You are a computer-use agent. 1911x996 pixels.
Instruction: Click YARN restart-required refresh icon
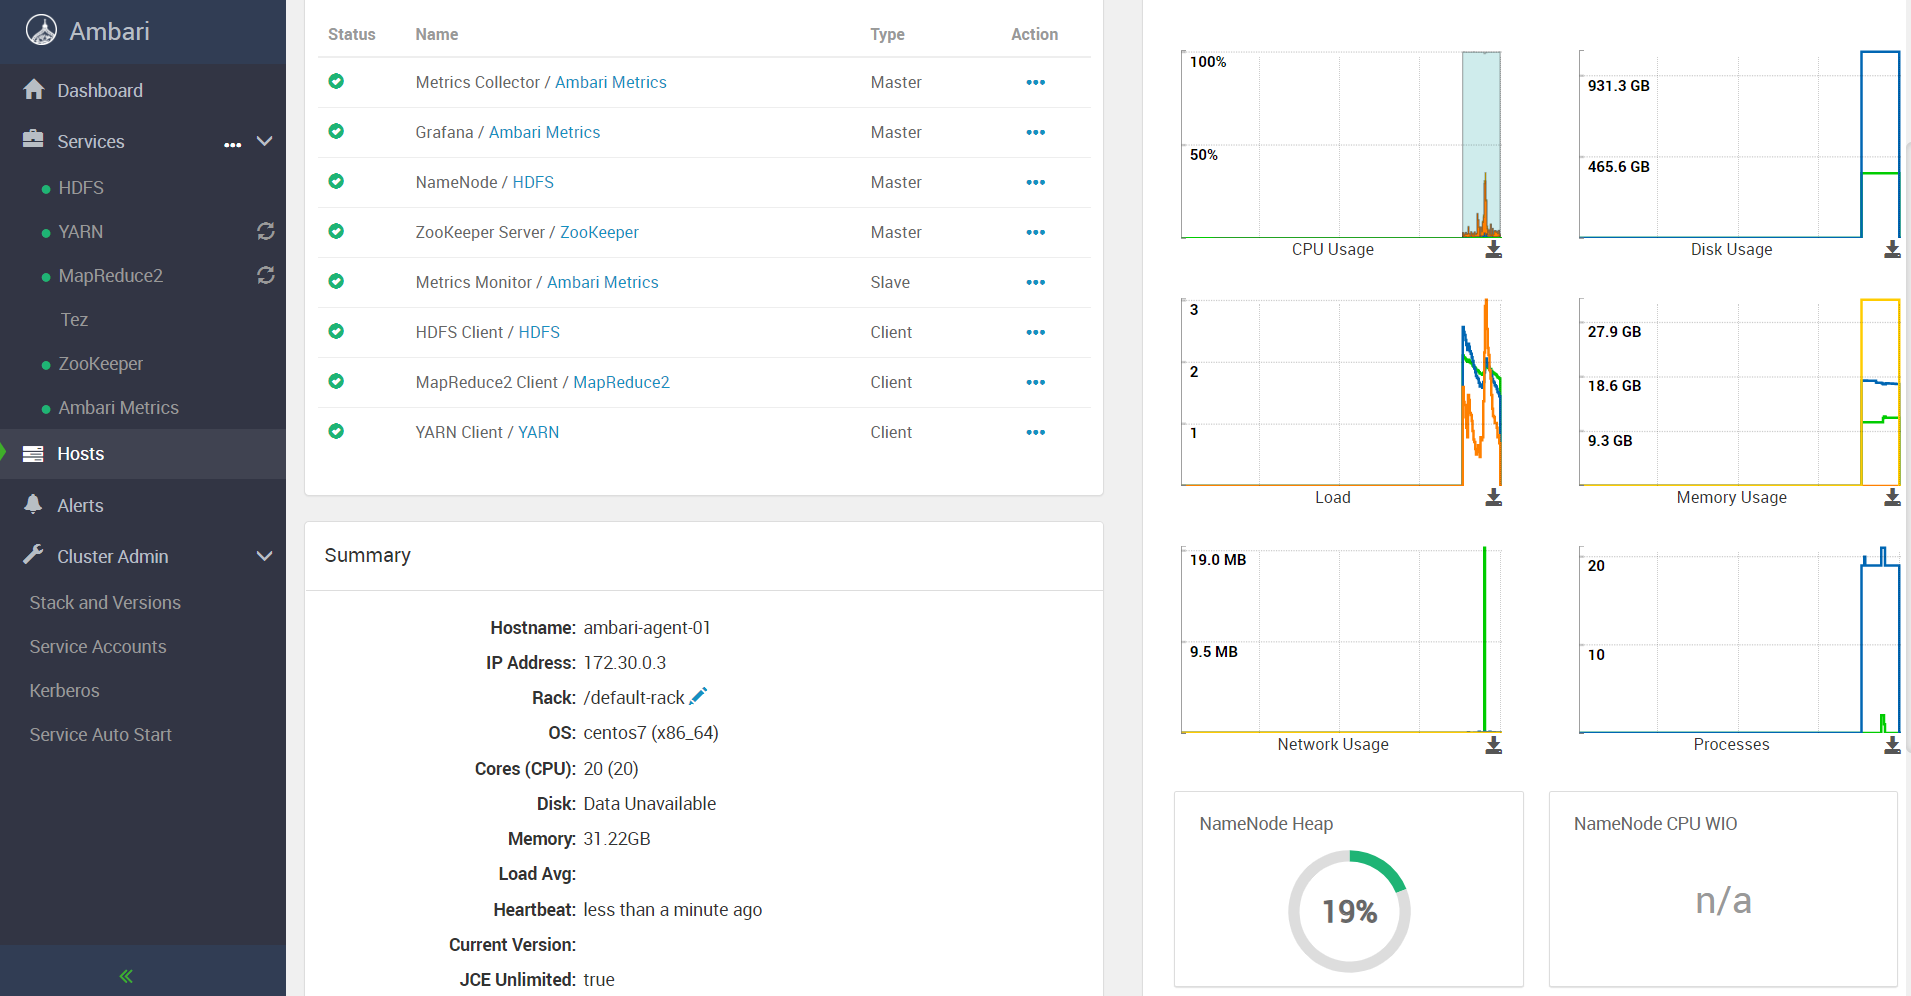pos(266,231)
